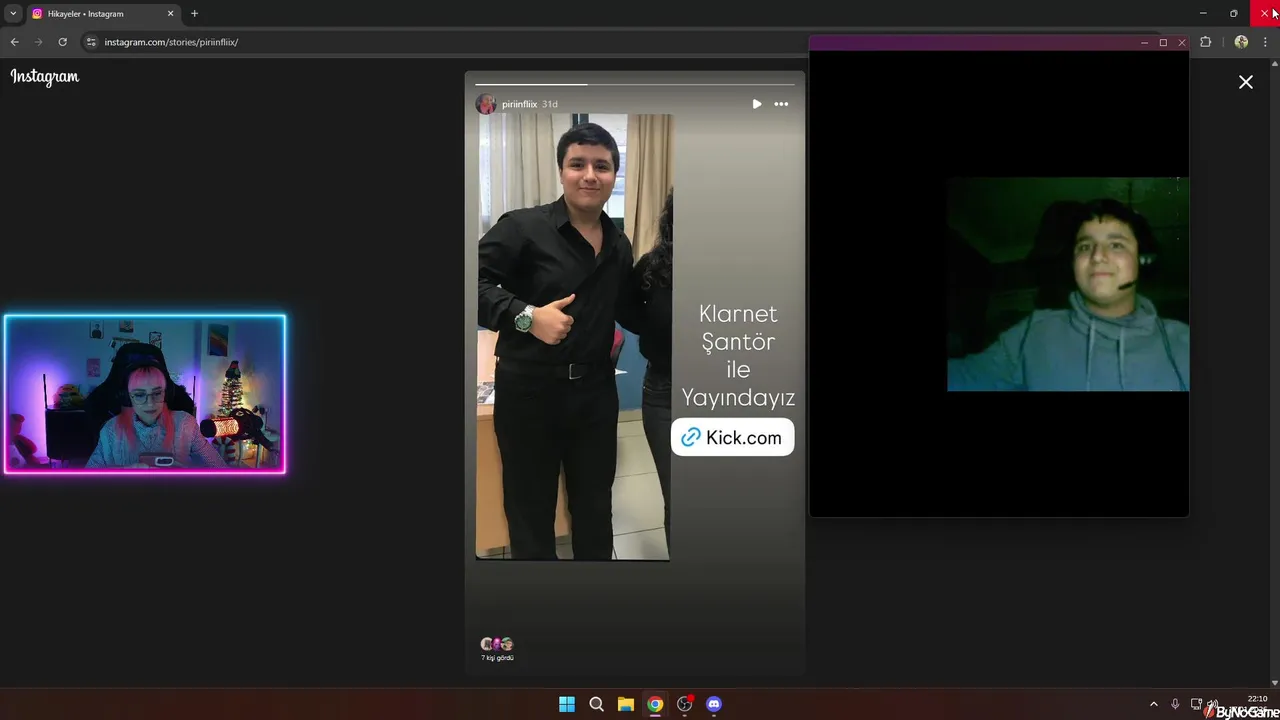Screen dimensions: 1280x720
Task: Open Chrome extensions puzzle icon
Action: [x=1205, y=42]
